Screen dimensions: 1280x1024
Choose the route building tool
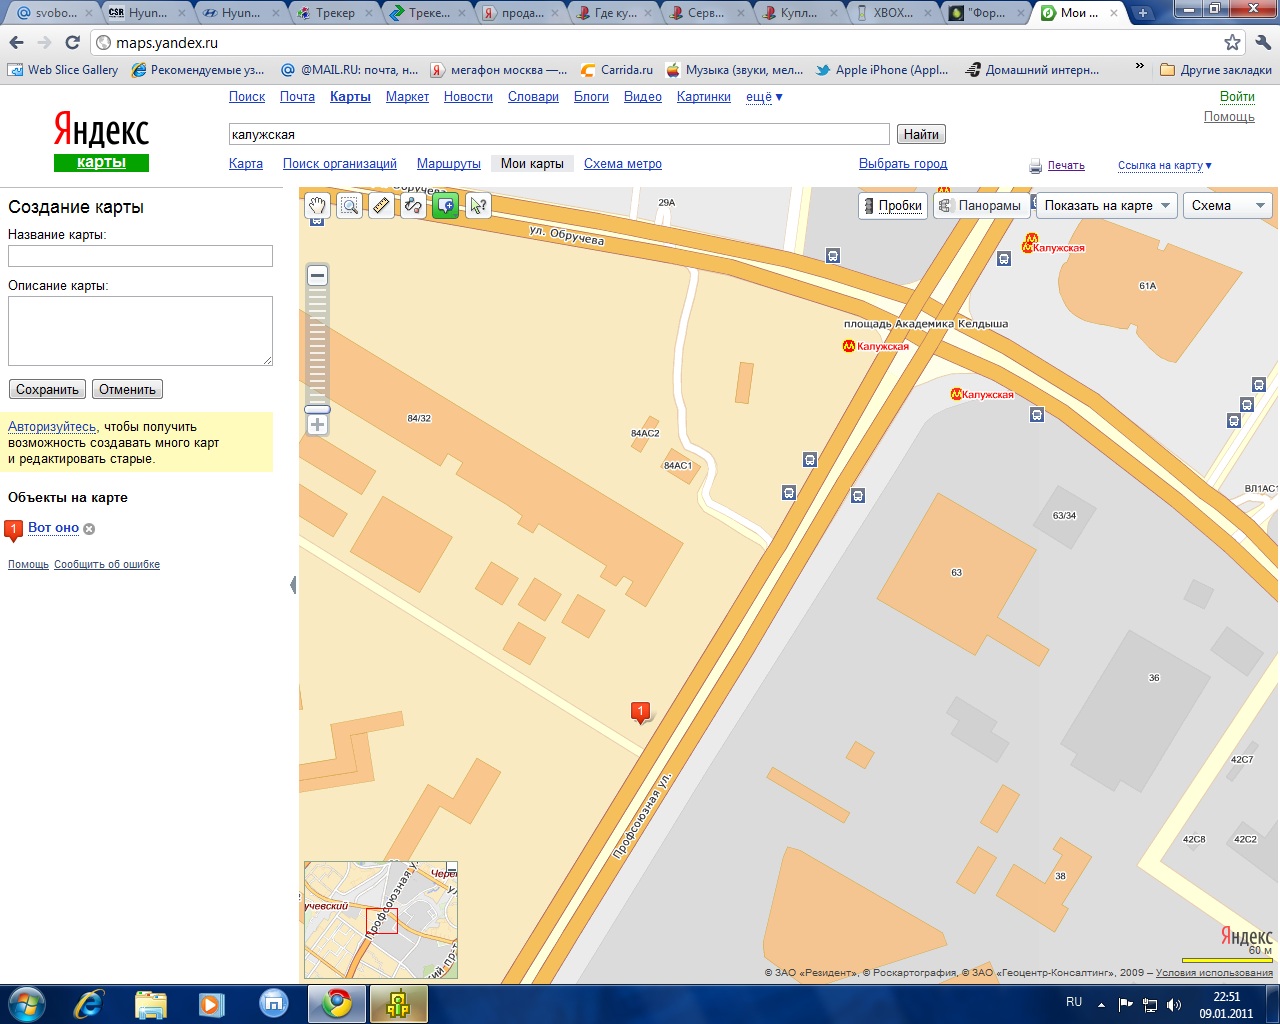click(x=413, y=206)
